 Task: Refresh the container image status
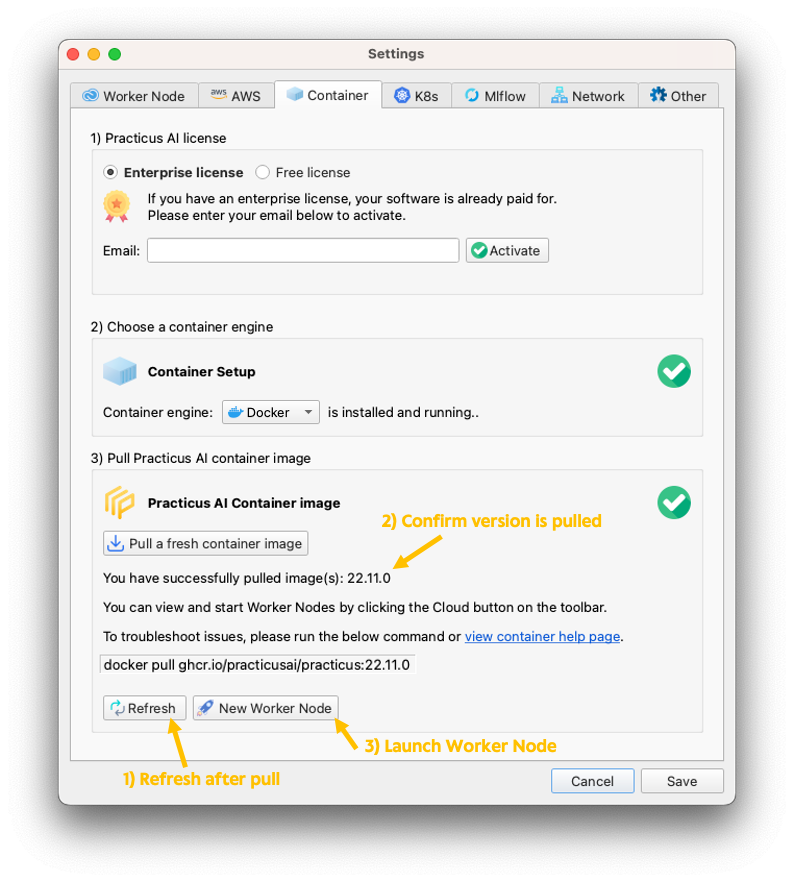[144, 708]
